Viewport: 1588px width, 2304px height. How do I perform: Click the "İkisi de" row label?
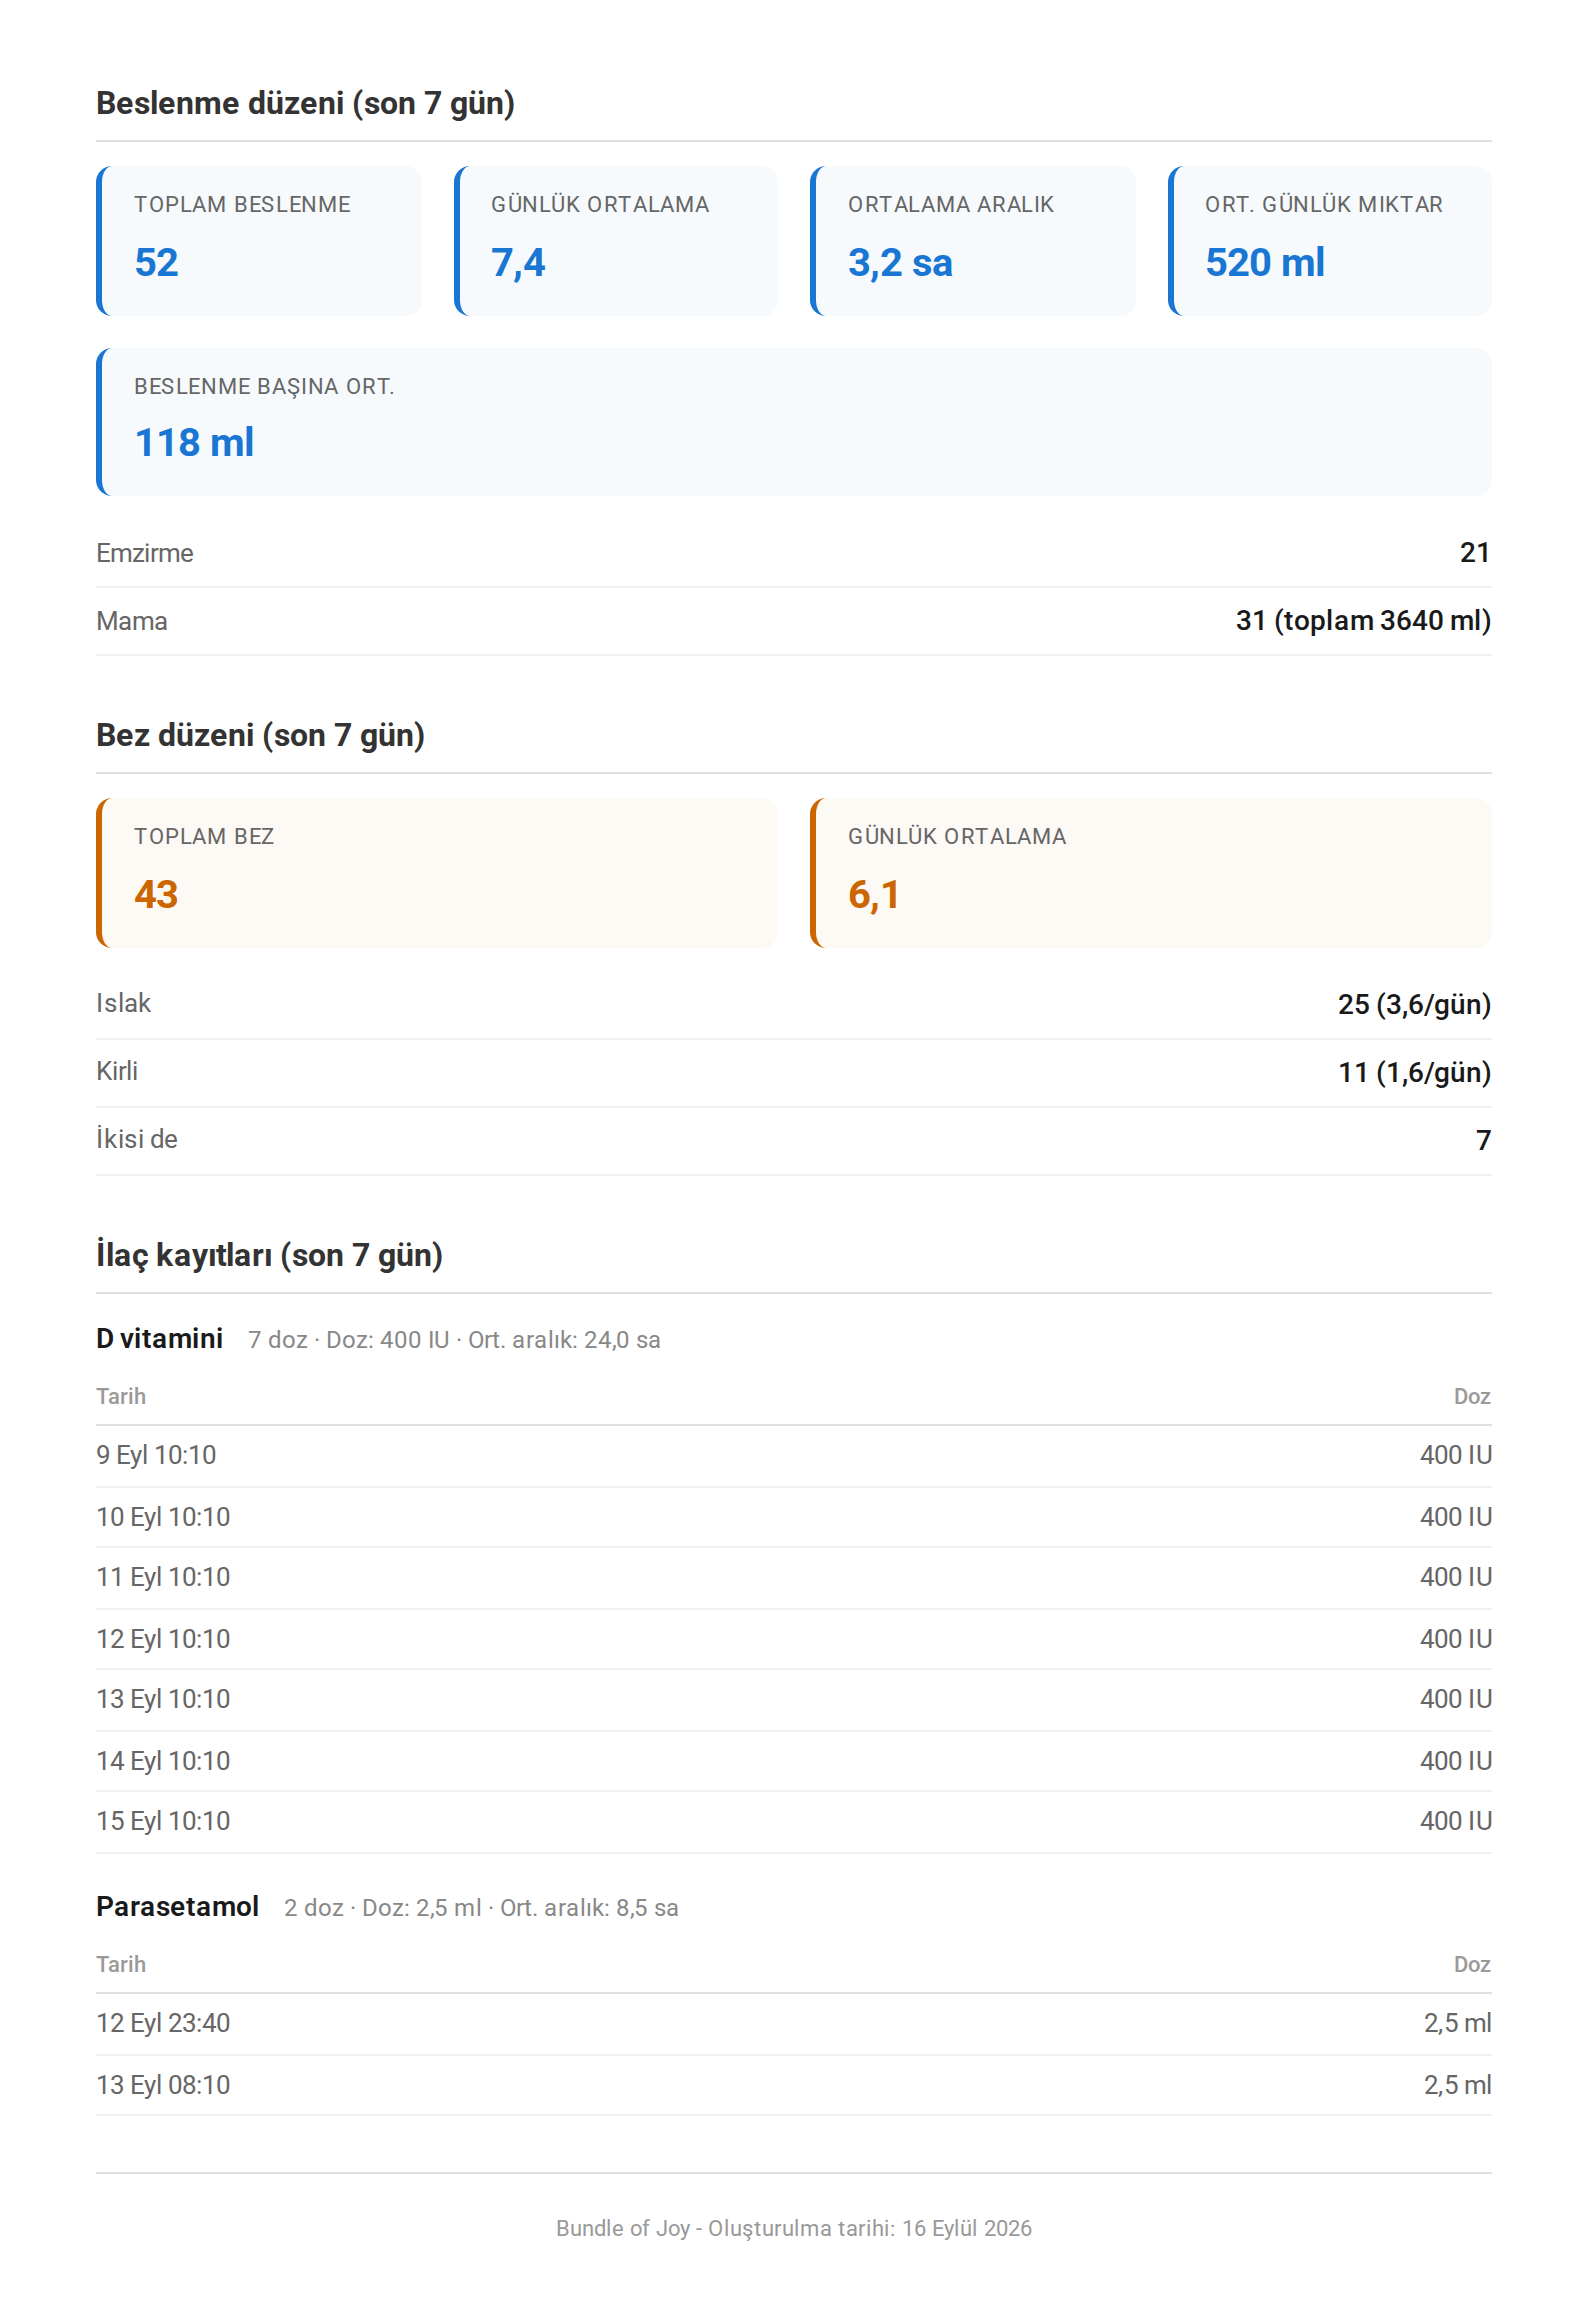pyautogui.click(x=137, y=1139)
